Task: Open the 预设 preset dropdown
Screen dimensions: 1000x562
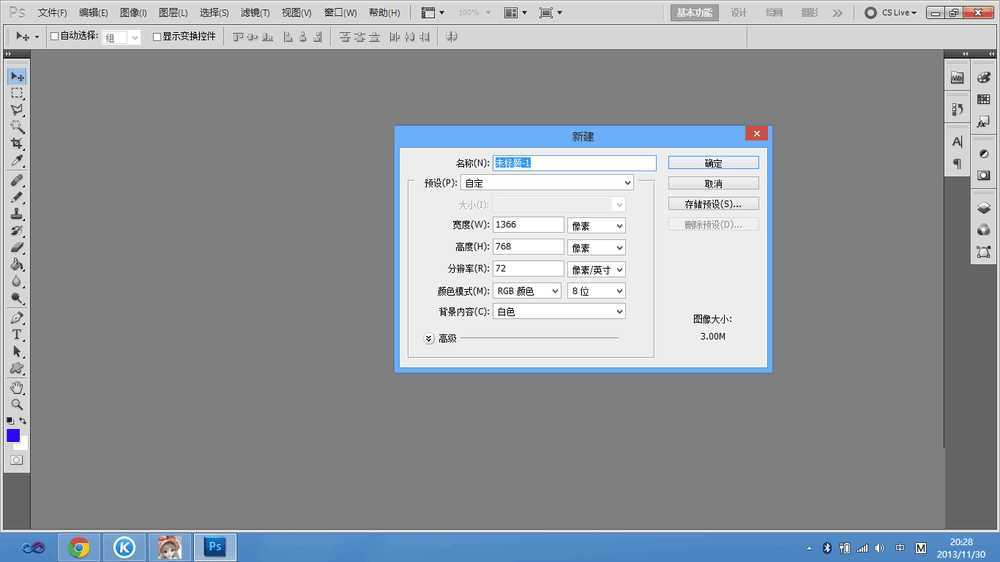Action: [547, 183]
